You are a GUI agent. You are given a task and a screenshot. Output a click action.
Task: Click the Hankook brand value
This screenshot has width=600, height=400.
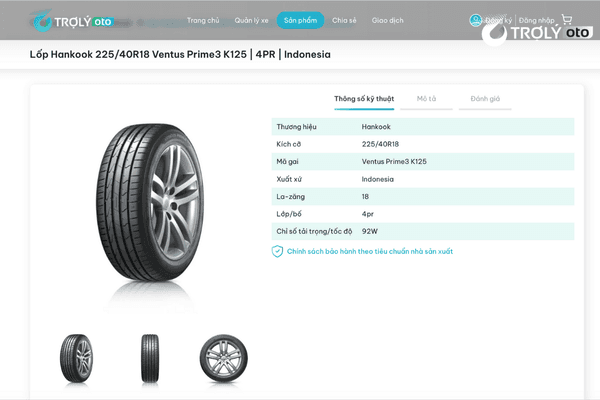376,127
